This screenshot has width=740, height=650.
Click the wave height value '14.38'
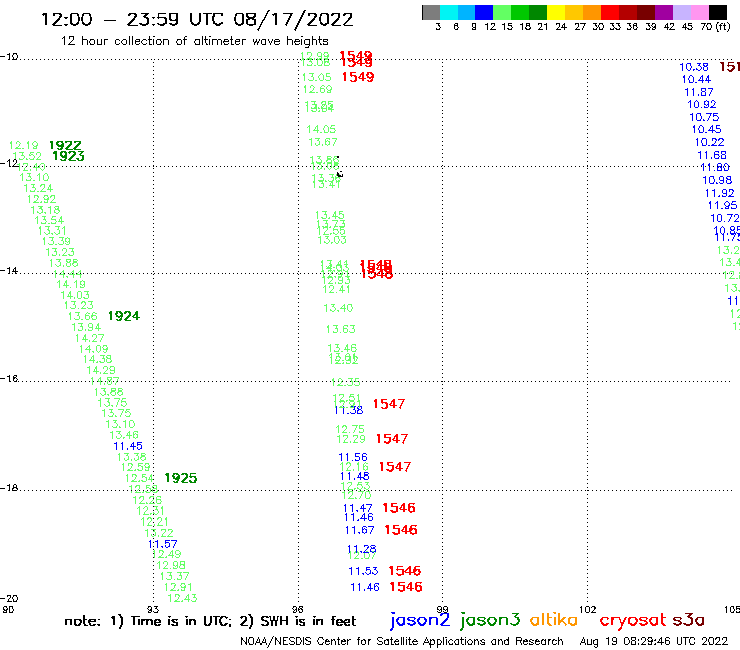[97, 359]
